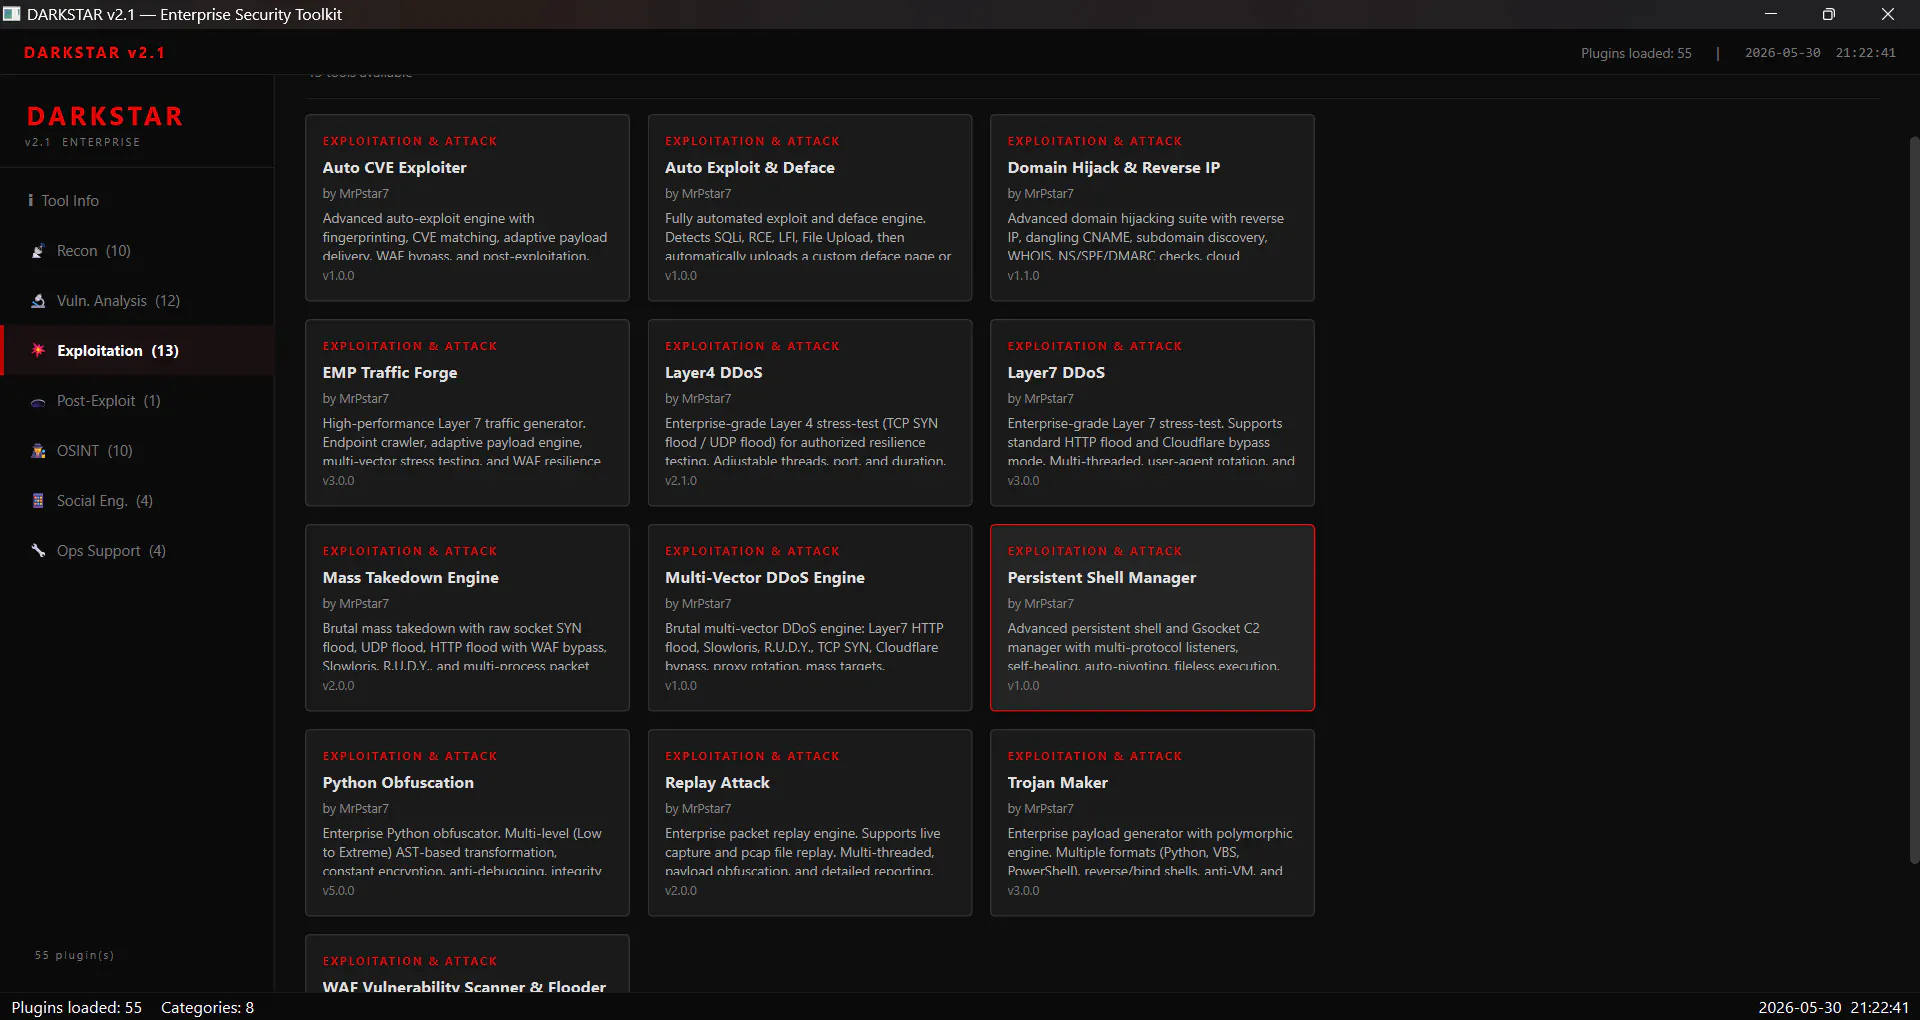Click the large DARKSTAR sidebar logo
The width and height of the screenshot is (1920, 1020).
105,117
